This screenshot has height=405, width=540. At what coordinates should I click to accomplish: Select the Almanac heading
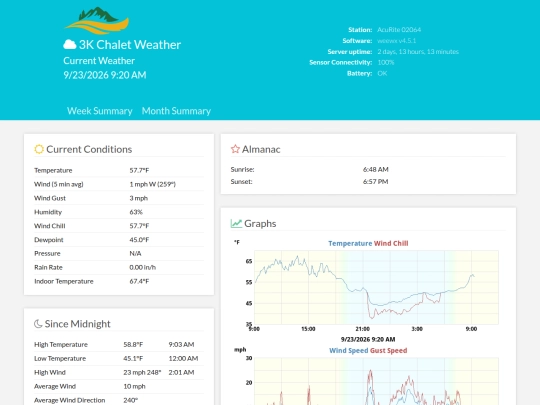[261, 149]
